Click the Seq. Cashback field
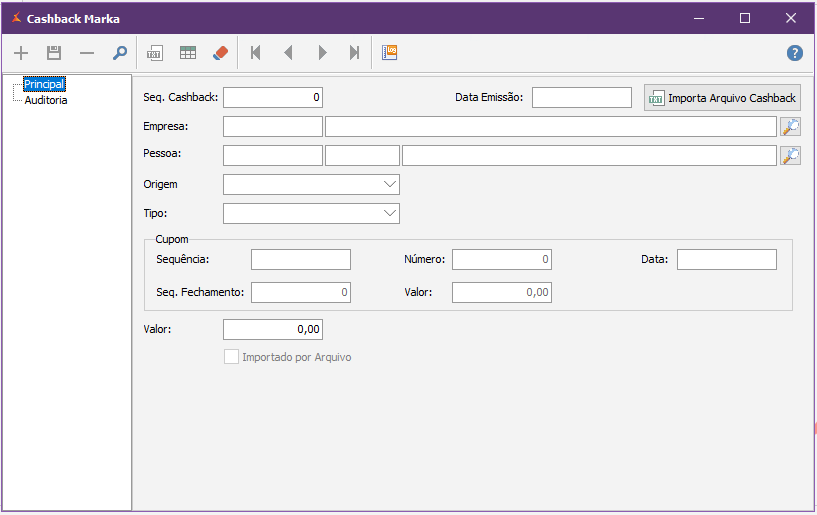This screenshot has width=817, height=515. coord(273,97)
